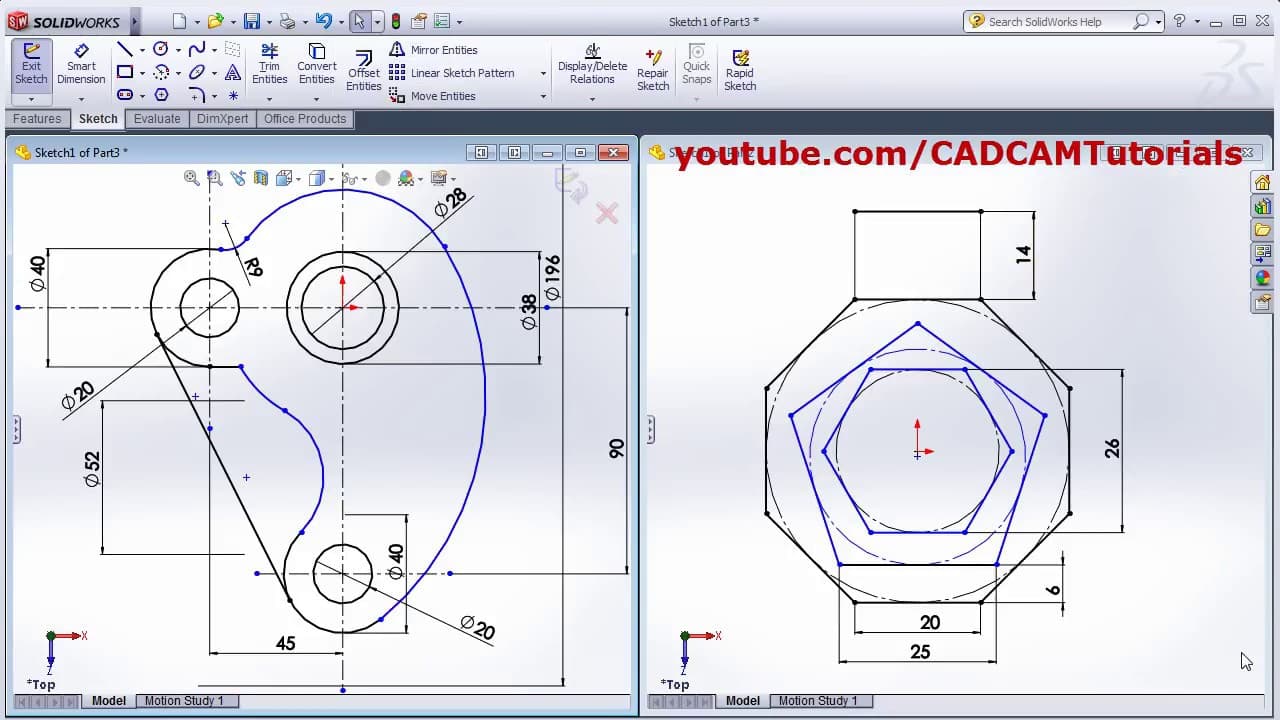Open the Trim Entities dropdown arrow
The width and height of the screenshot is (1280, 720).
269,99
